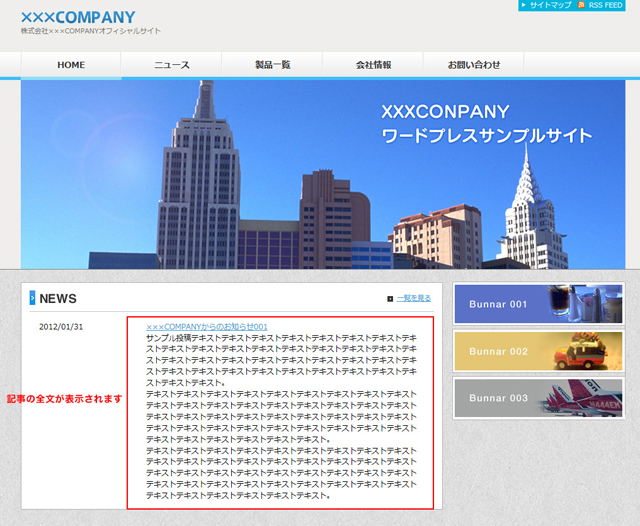Open the ×××COMPANYからのお知らせ001 article

[x=207, y=327]
